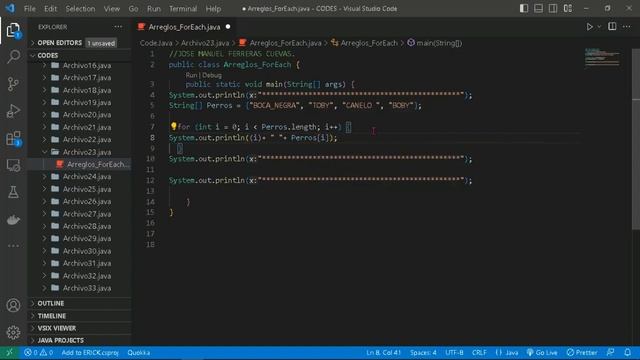Expand the JAVA PROJECTS section

(x=80, y=340)
